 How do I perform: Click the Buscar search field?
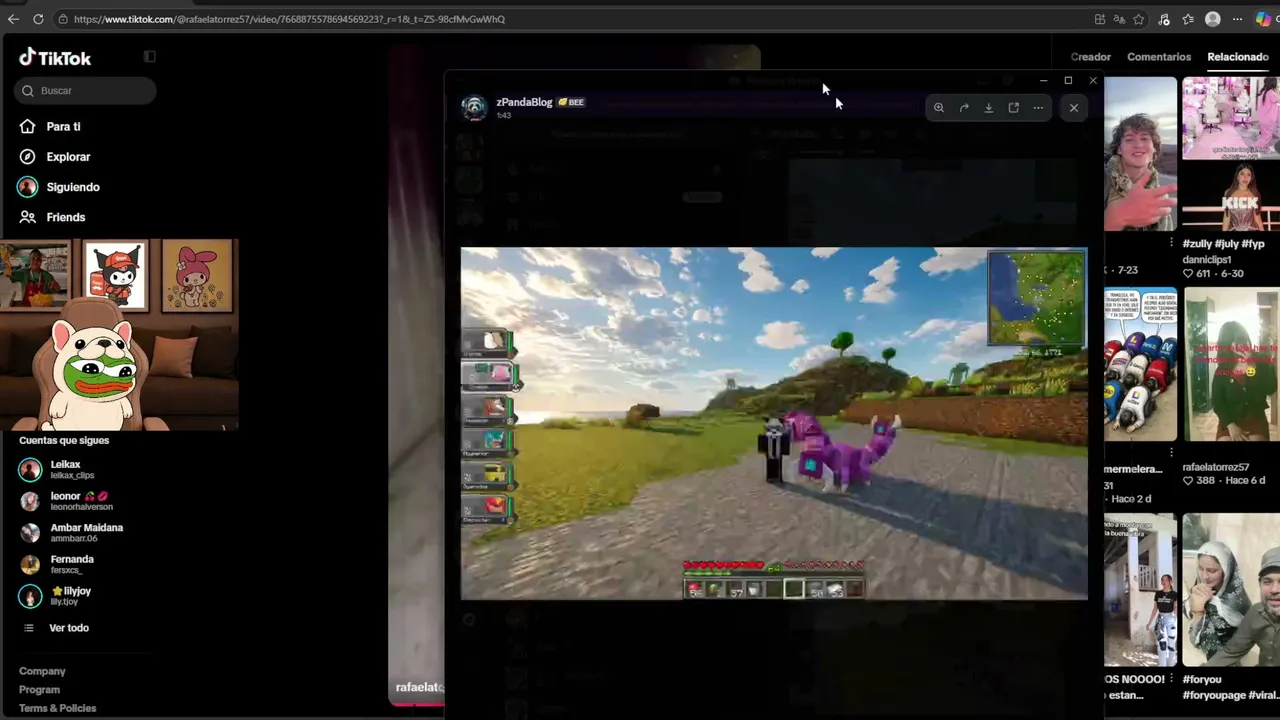click(x=85, y=91)
